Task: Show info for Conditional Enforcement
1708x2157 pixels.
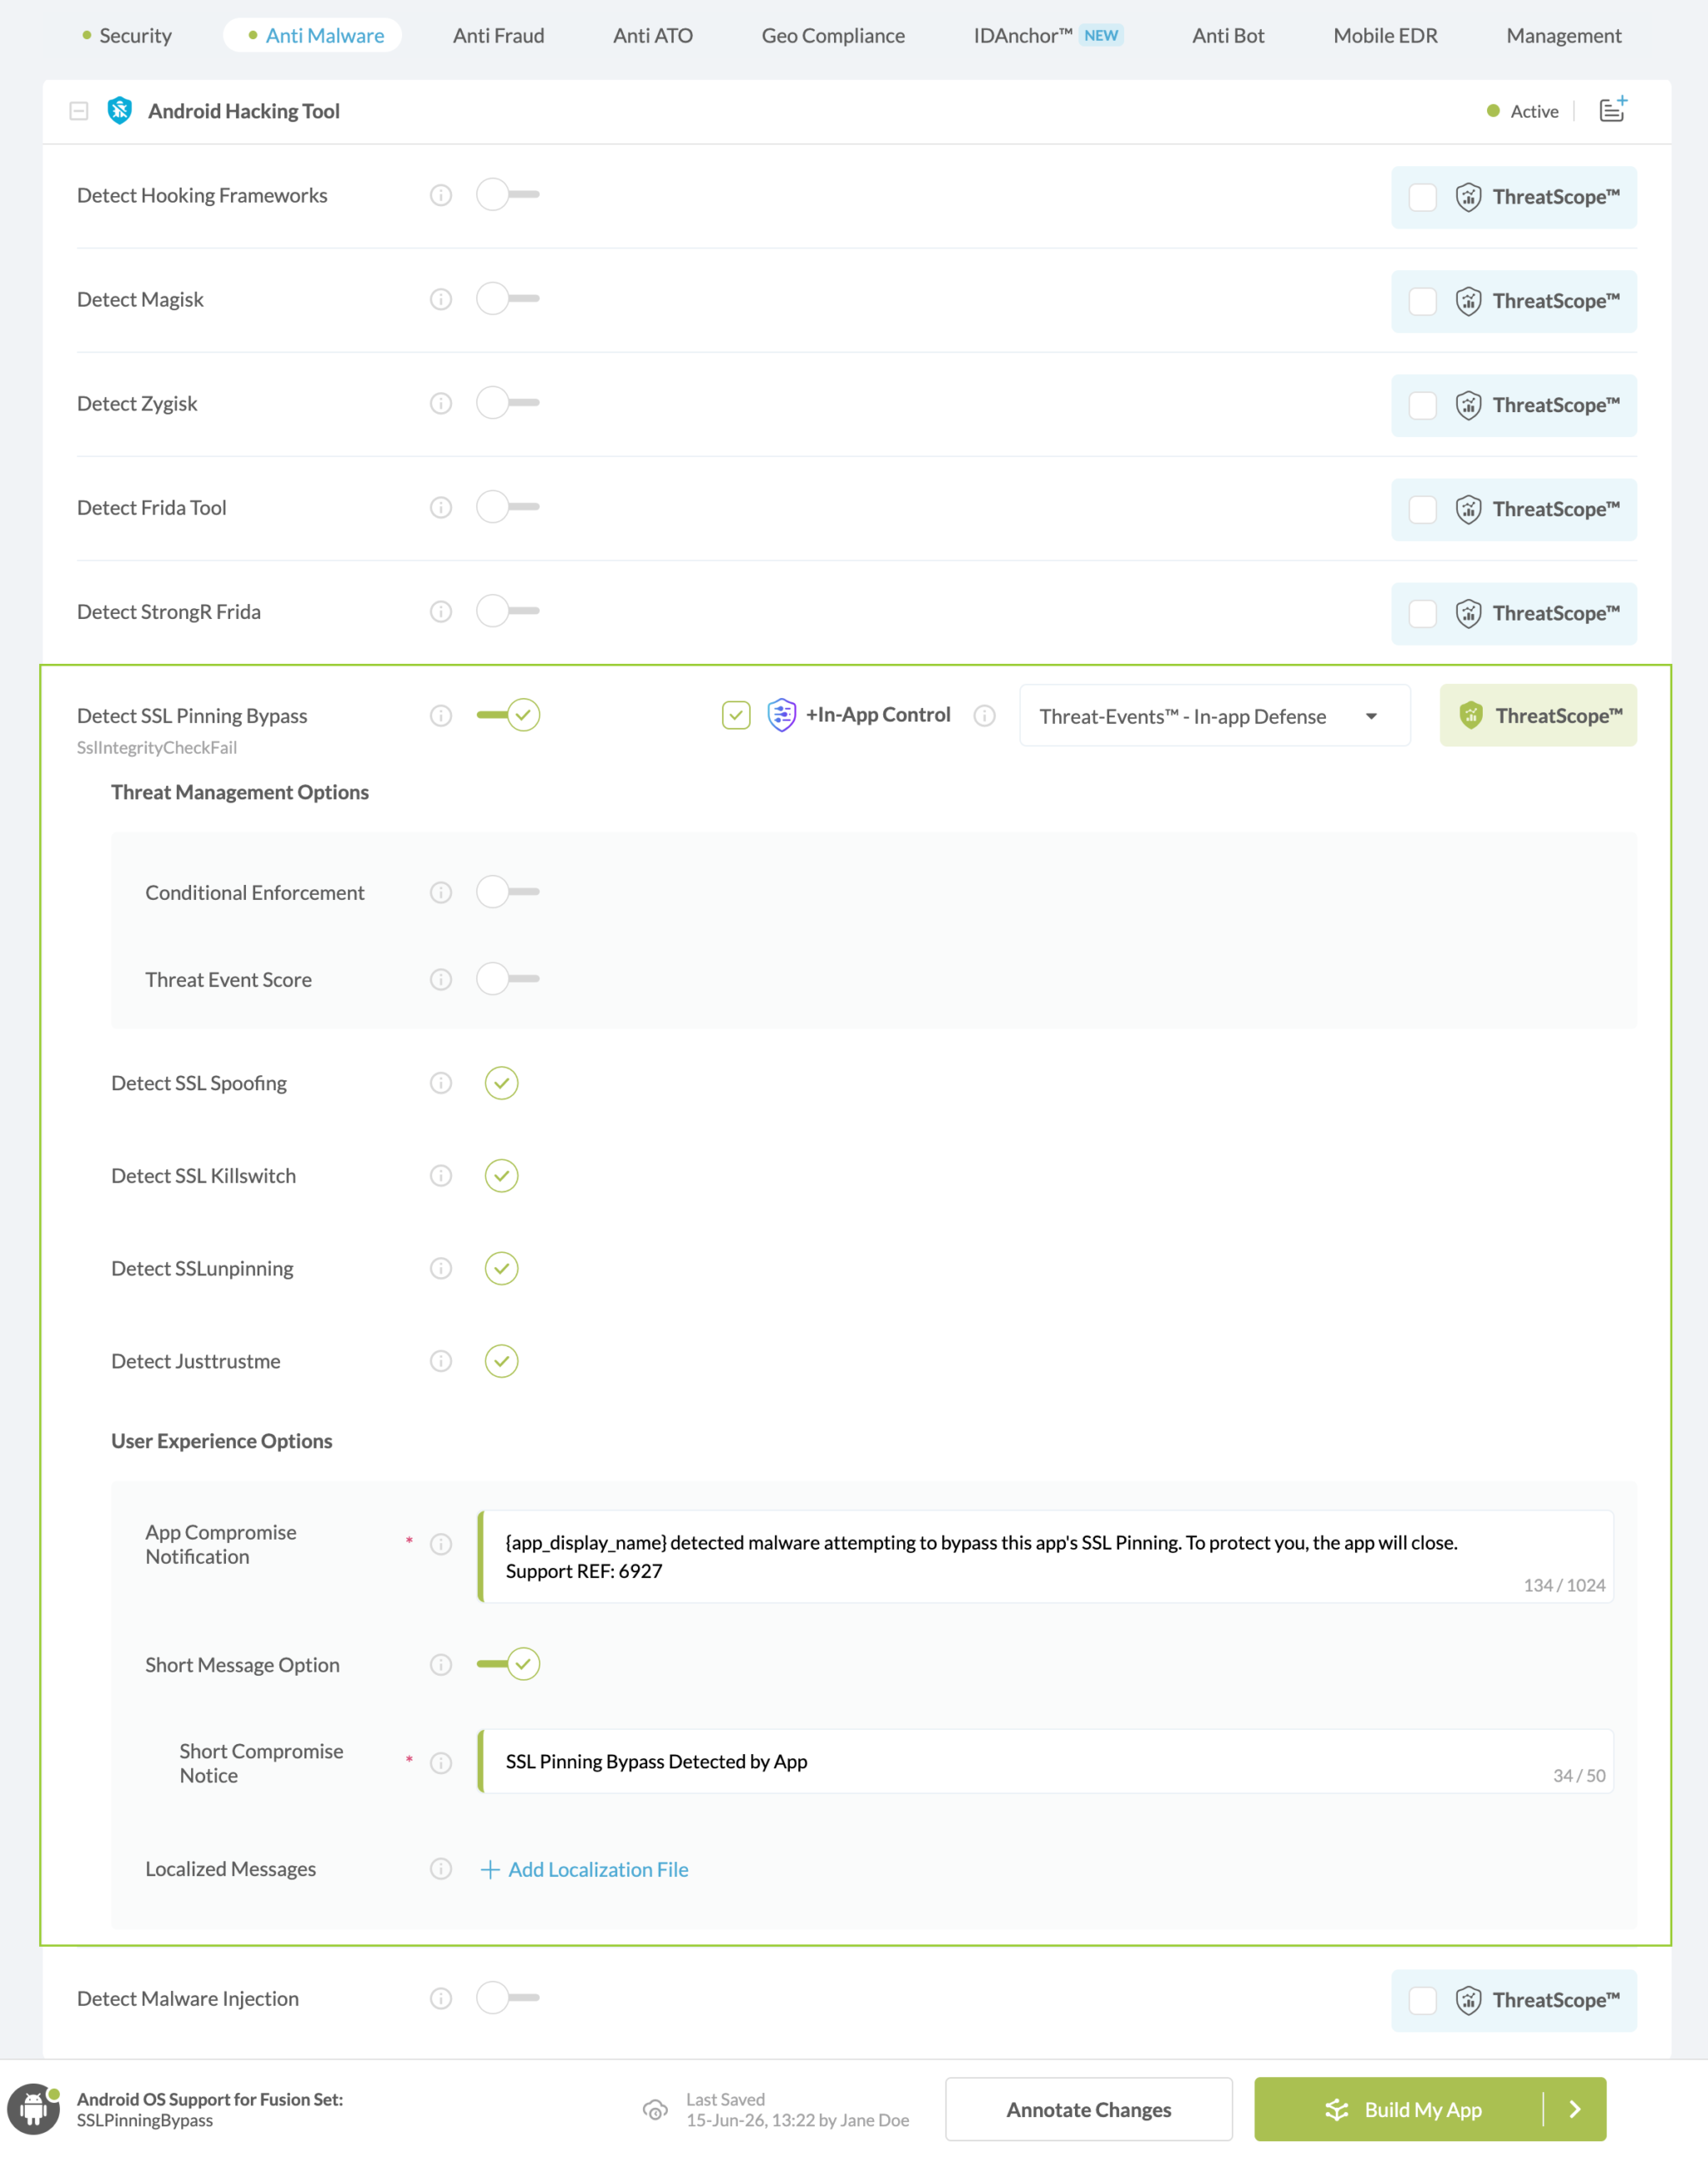Action: [441, 892]
